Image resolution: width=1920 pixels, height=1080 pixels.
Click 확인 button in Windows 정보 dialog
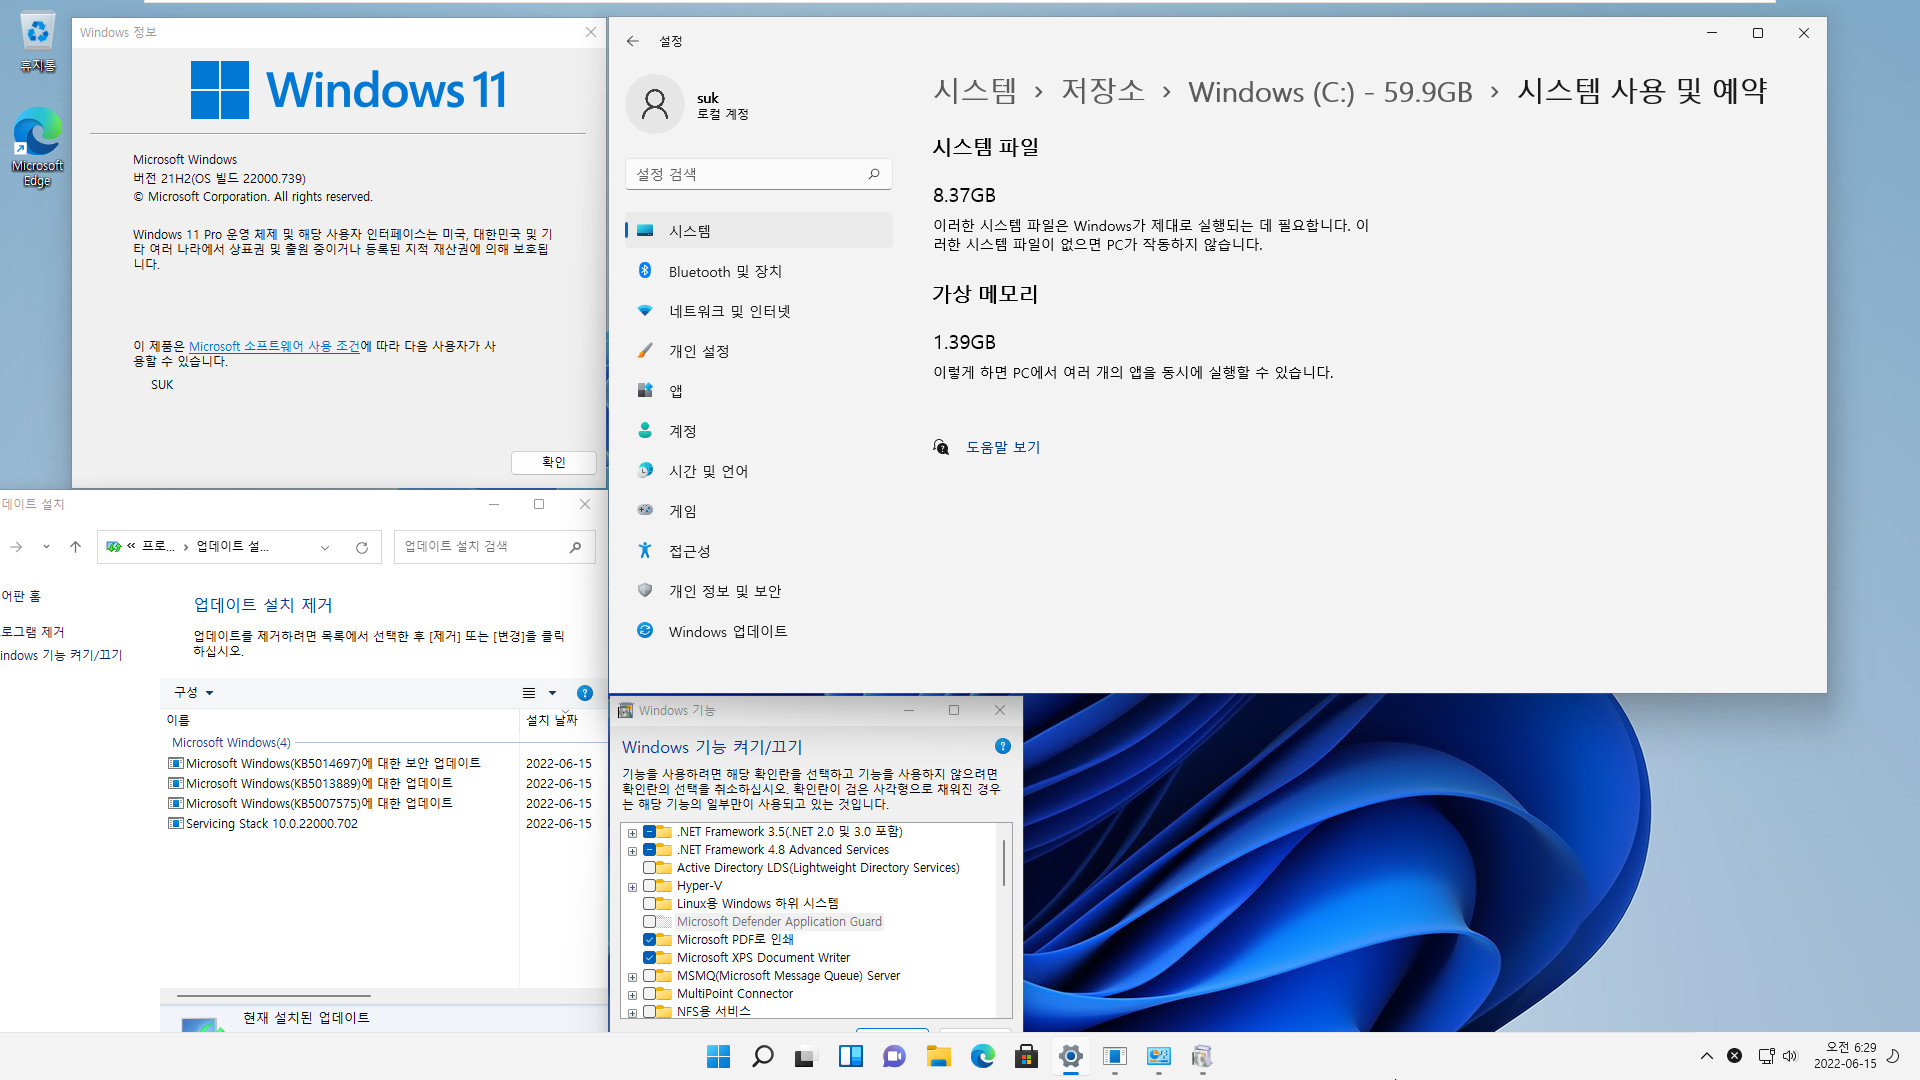(x=554, y=462)
